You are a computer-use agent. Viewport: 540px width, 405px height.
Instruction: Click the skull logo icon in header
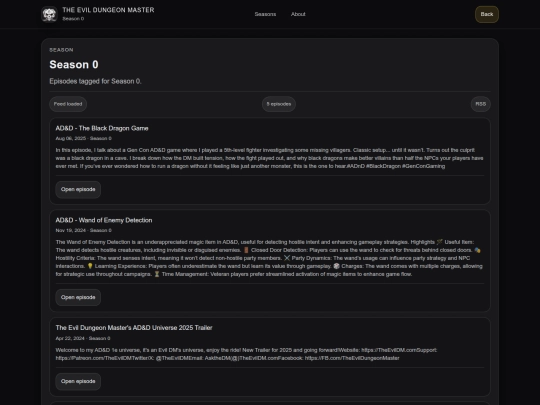point(49,14)
